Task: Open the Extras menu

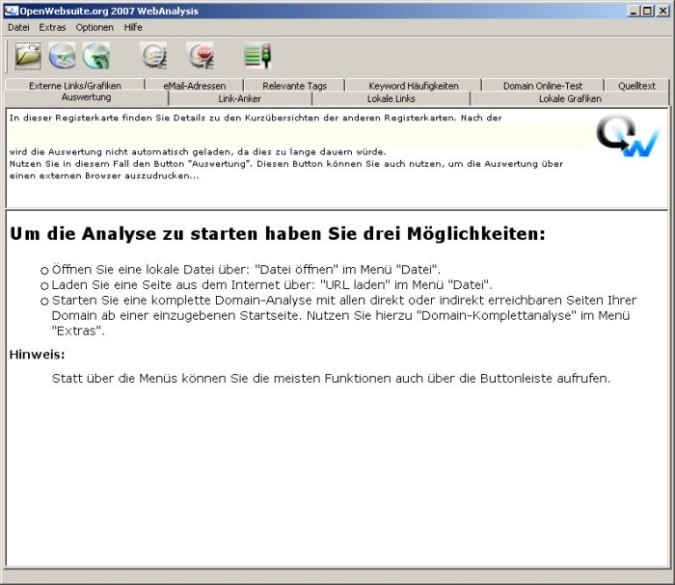Action: point(53,28)
